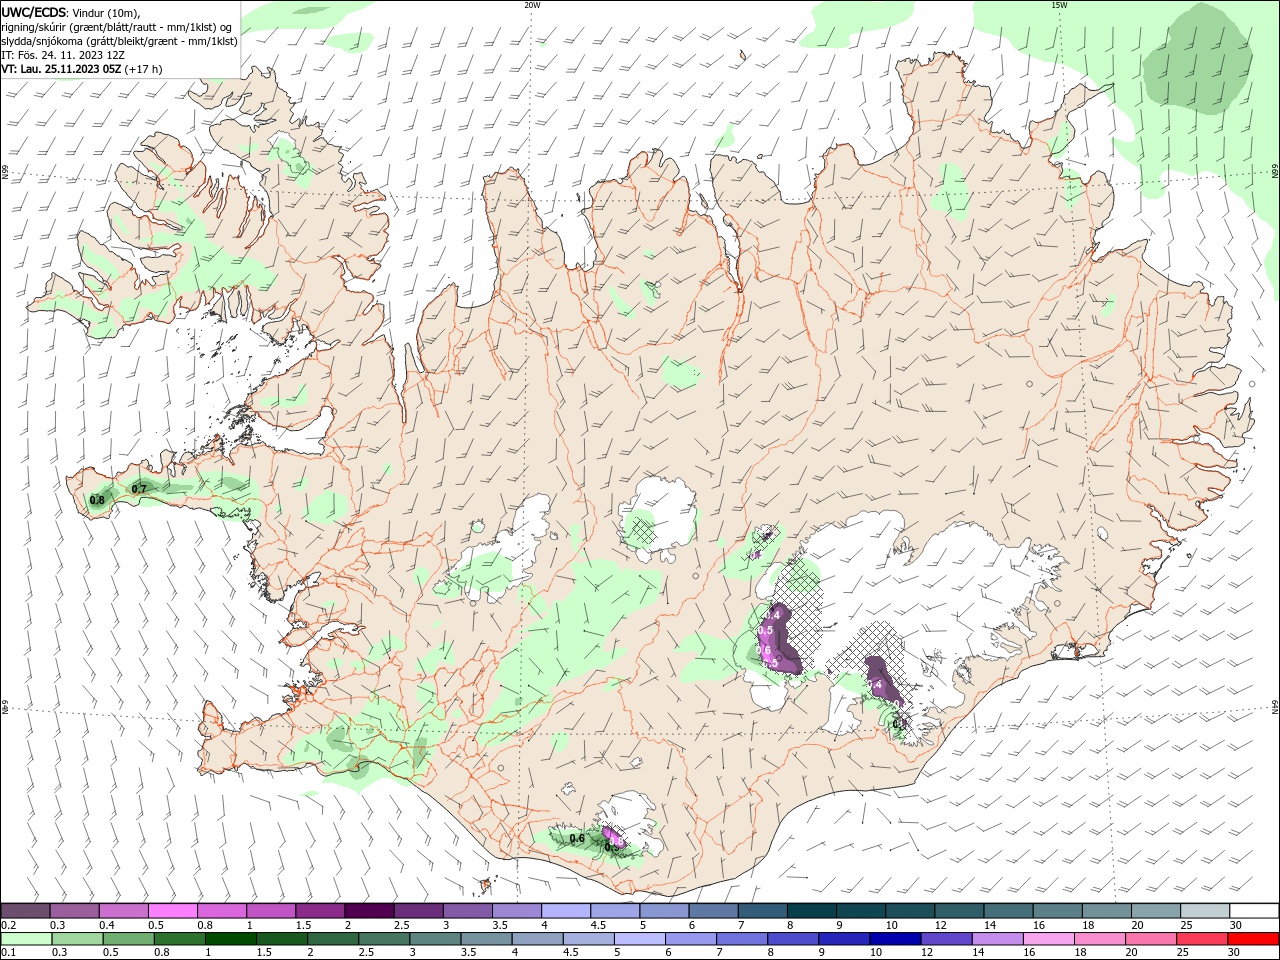
Task: Click the '0.1' label in the bottom legend row
Action: pyautogui.click(x=8, y=953)
